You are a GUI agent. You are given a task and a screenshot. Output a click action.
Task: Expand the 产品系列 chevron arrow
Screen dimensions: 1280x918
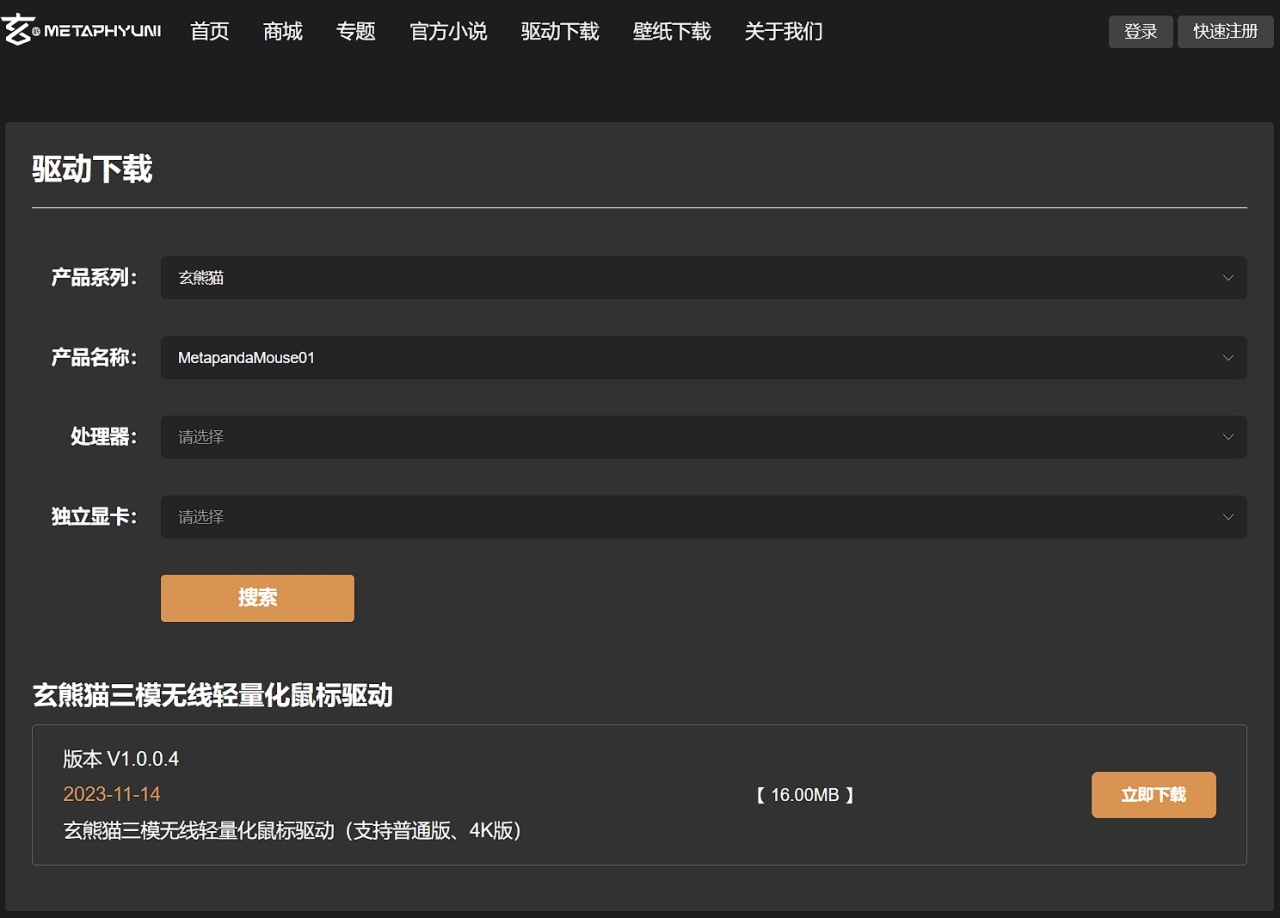pos(1228,278)
